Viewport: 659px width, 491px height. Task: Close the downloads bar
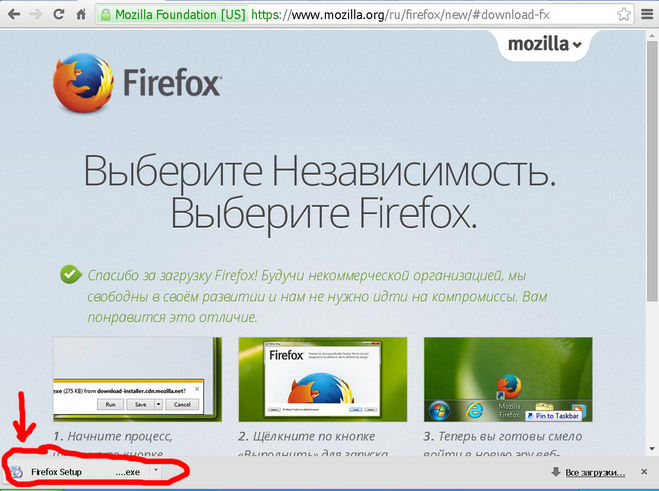[644, 472]
